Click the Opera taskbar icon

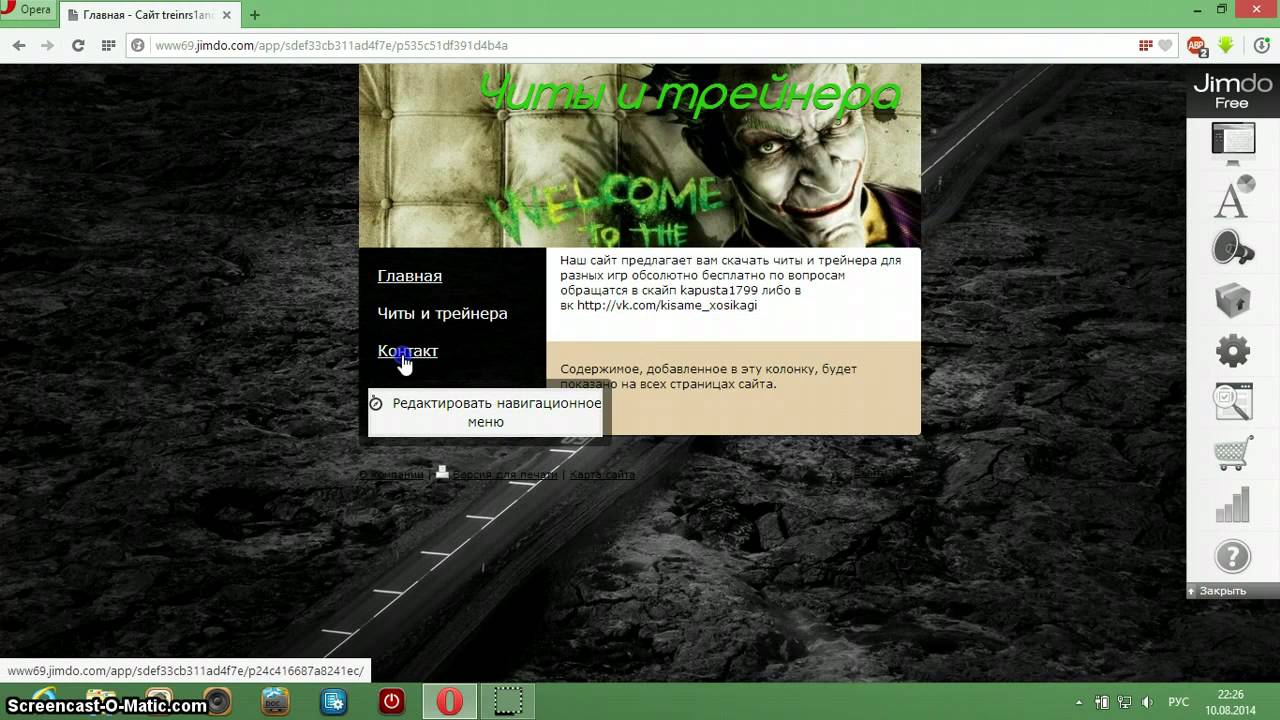[450, 702]
